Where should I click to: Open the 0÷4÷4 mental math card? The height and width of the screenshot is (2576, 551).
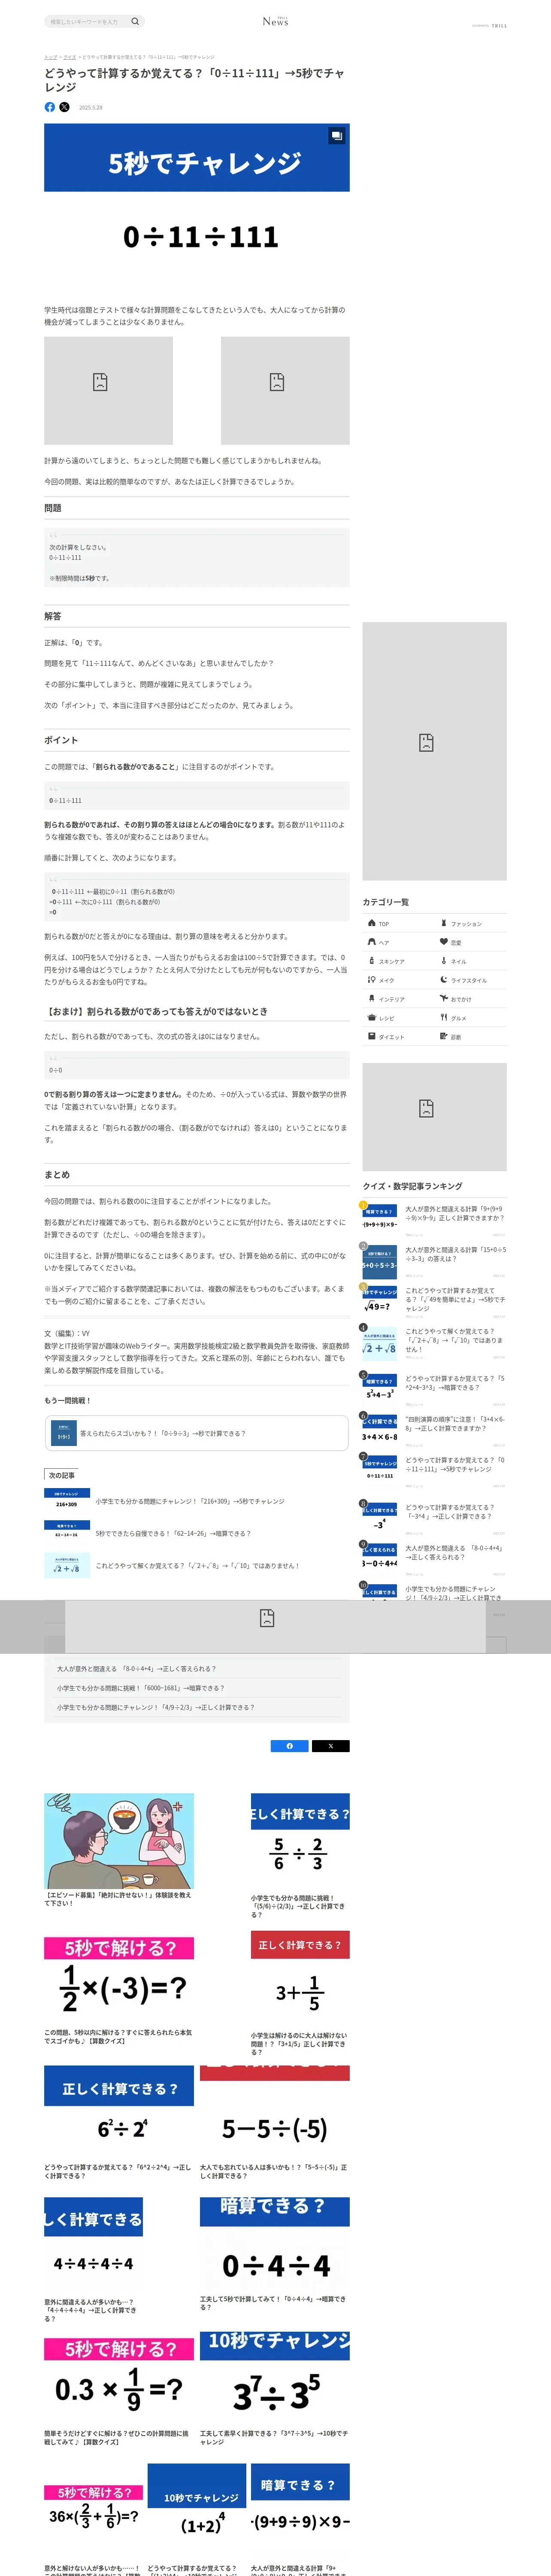pos(275,2253)
